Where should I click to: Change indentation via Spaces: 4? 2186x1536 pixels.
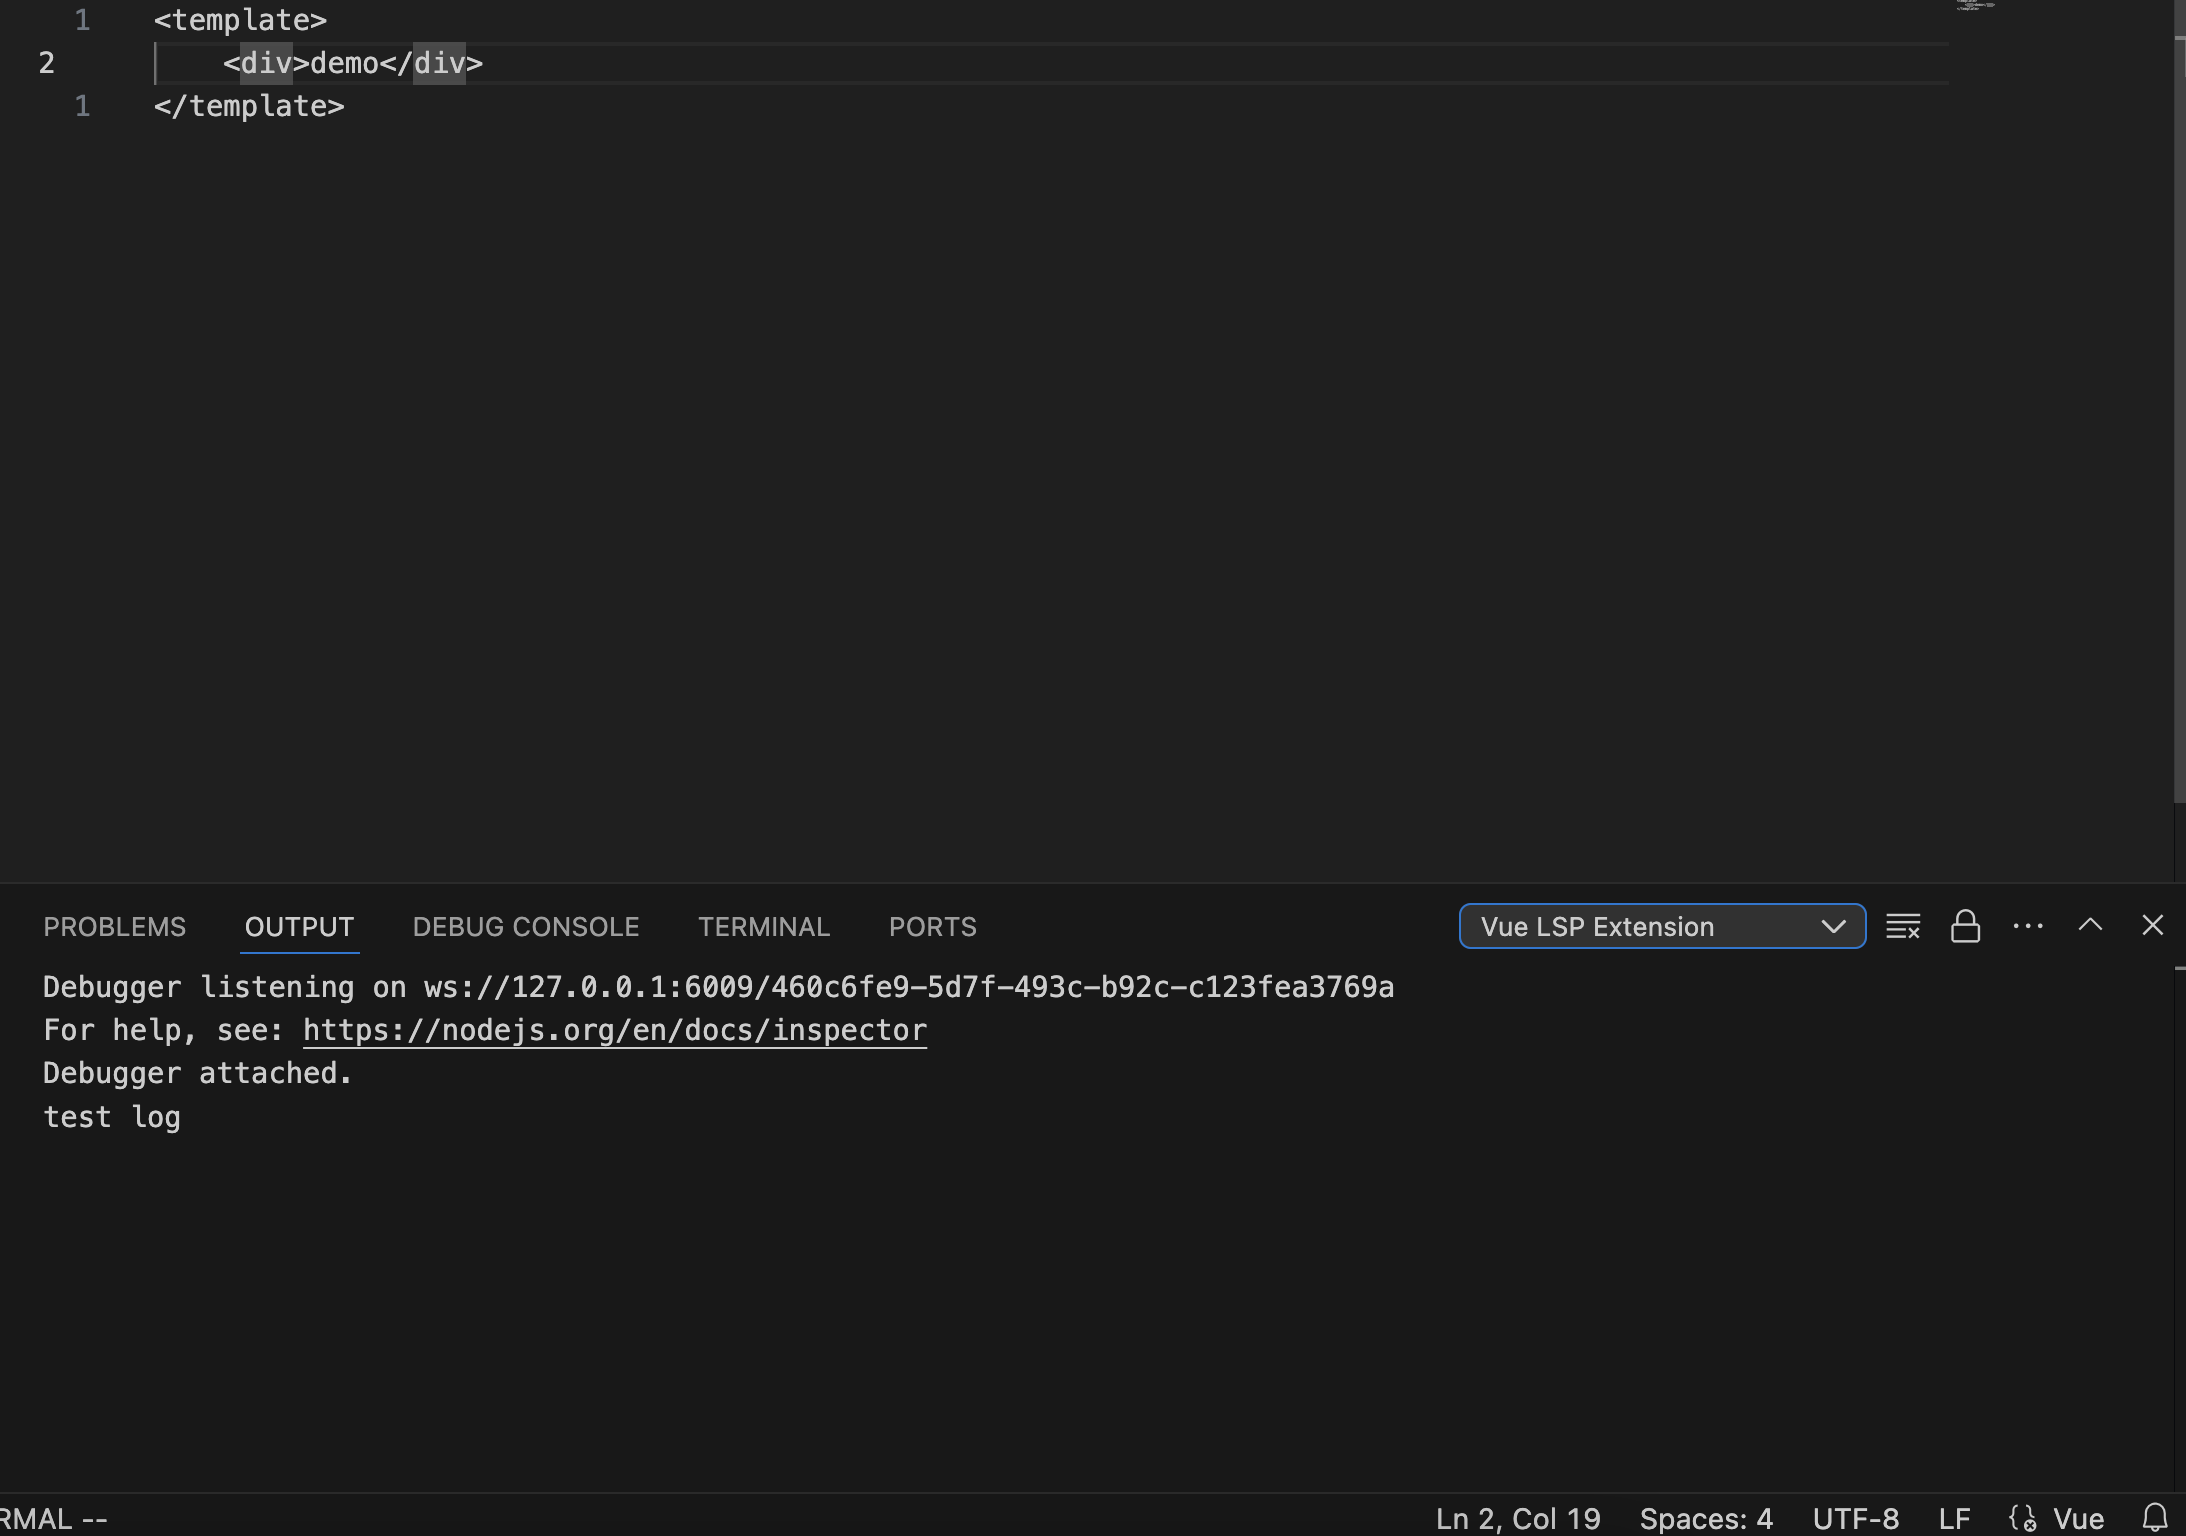point(1706,1518)
